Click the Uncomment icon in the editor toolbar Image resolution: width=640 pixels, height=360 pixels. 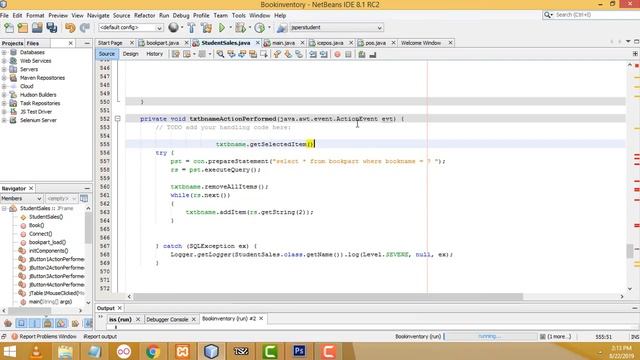click(373, 54)
